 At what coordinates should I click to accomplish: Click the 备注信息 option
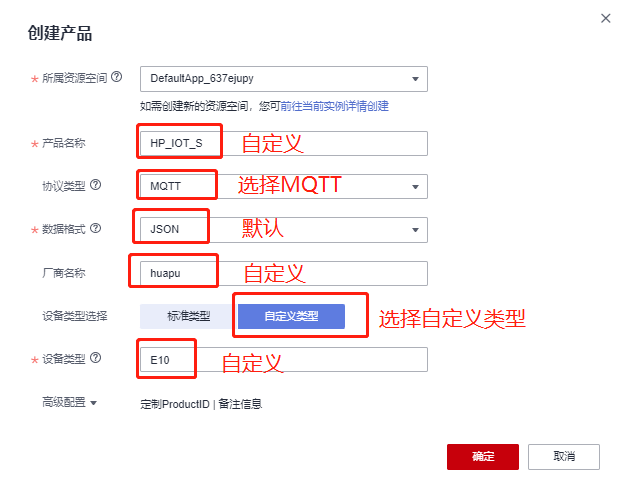pos(240,404)
